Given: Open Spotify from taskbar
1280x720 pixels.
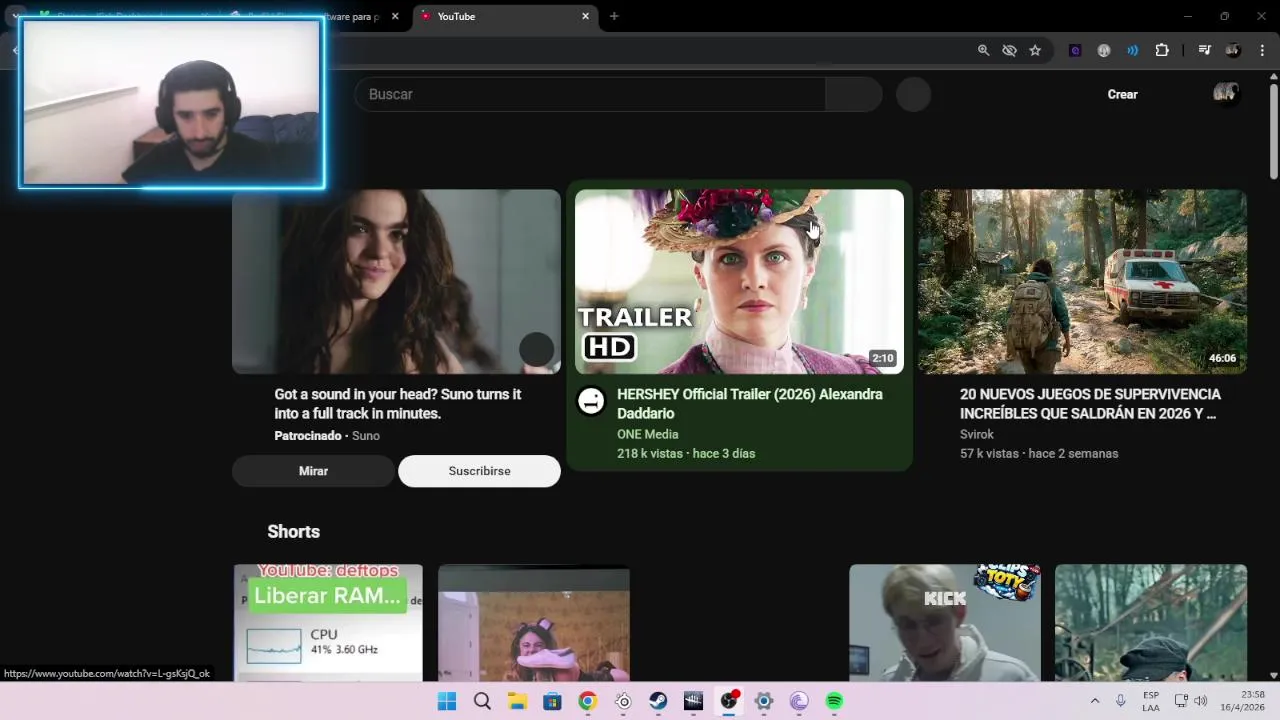Looking at the screenshot, I should [x=834, y=701].
